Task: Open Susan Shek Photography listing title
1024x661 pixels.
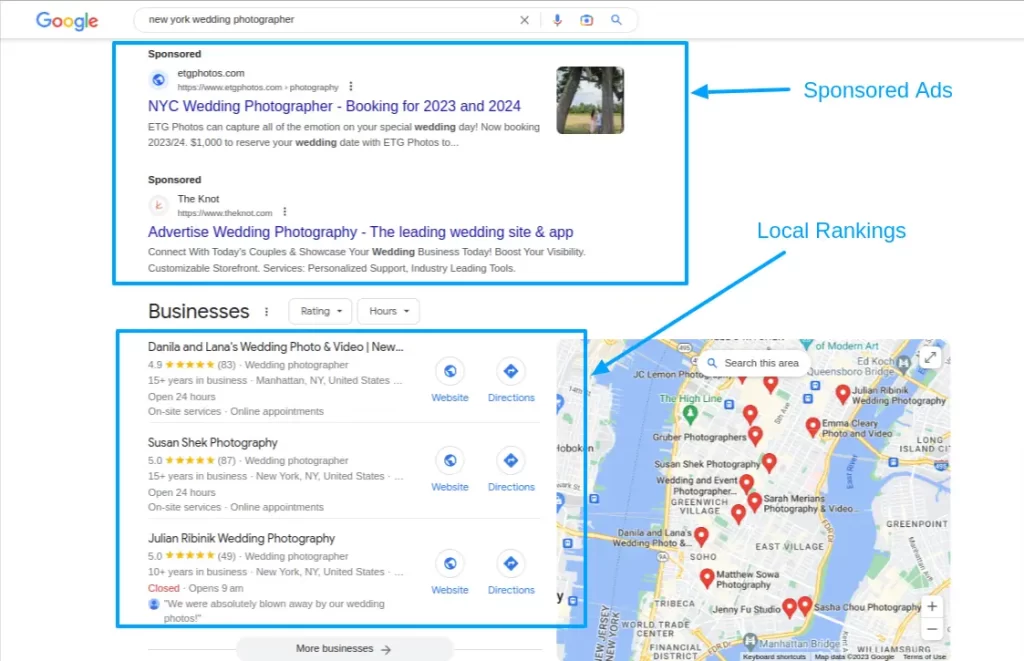Action: [x=212, y=443]
